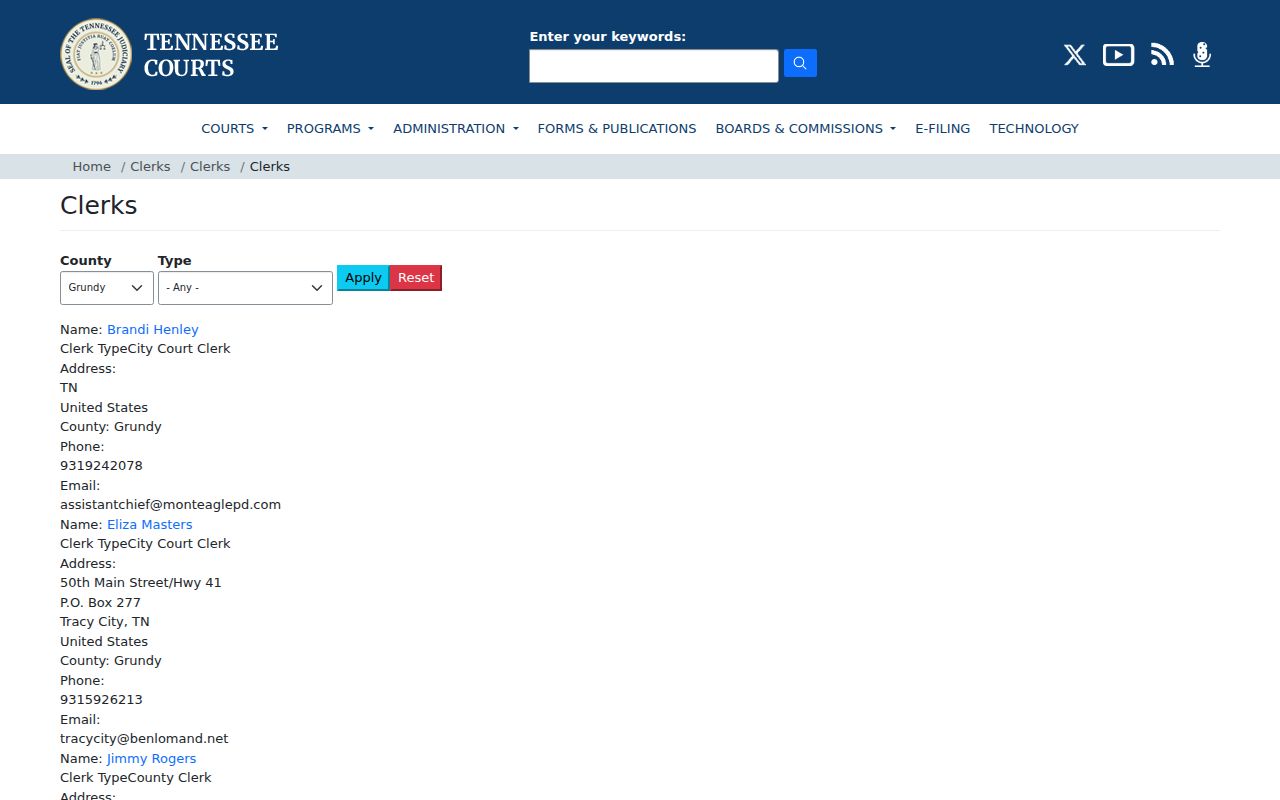Expand the BOARDS & COMMISSIONS menu
The image size is (1280, 800).
coord(805,128)
